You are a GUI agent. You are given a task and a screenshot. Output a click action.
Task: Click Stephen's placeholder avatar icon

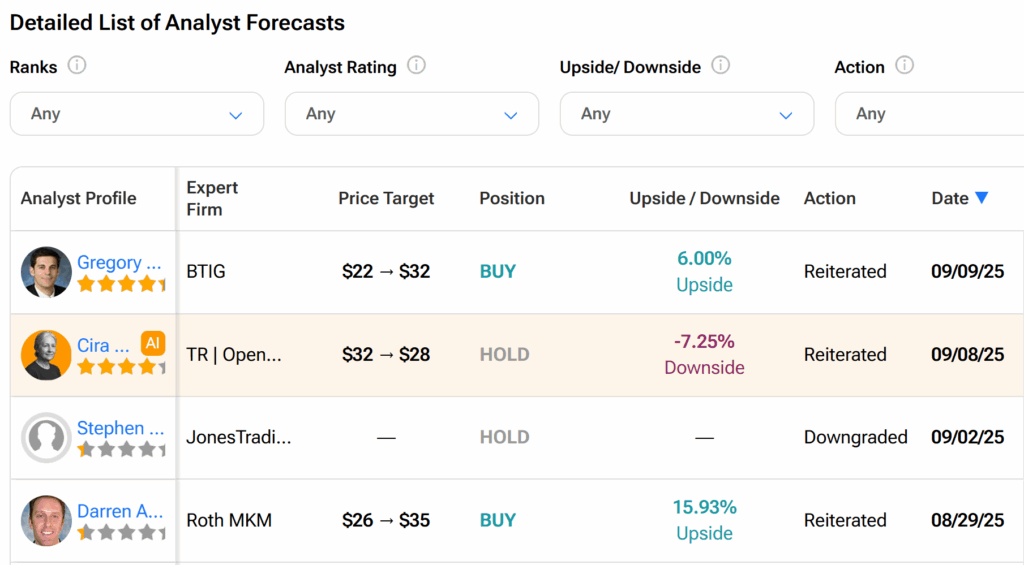[x=46, y=438]
